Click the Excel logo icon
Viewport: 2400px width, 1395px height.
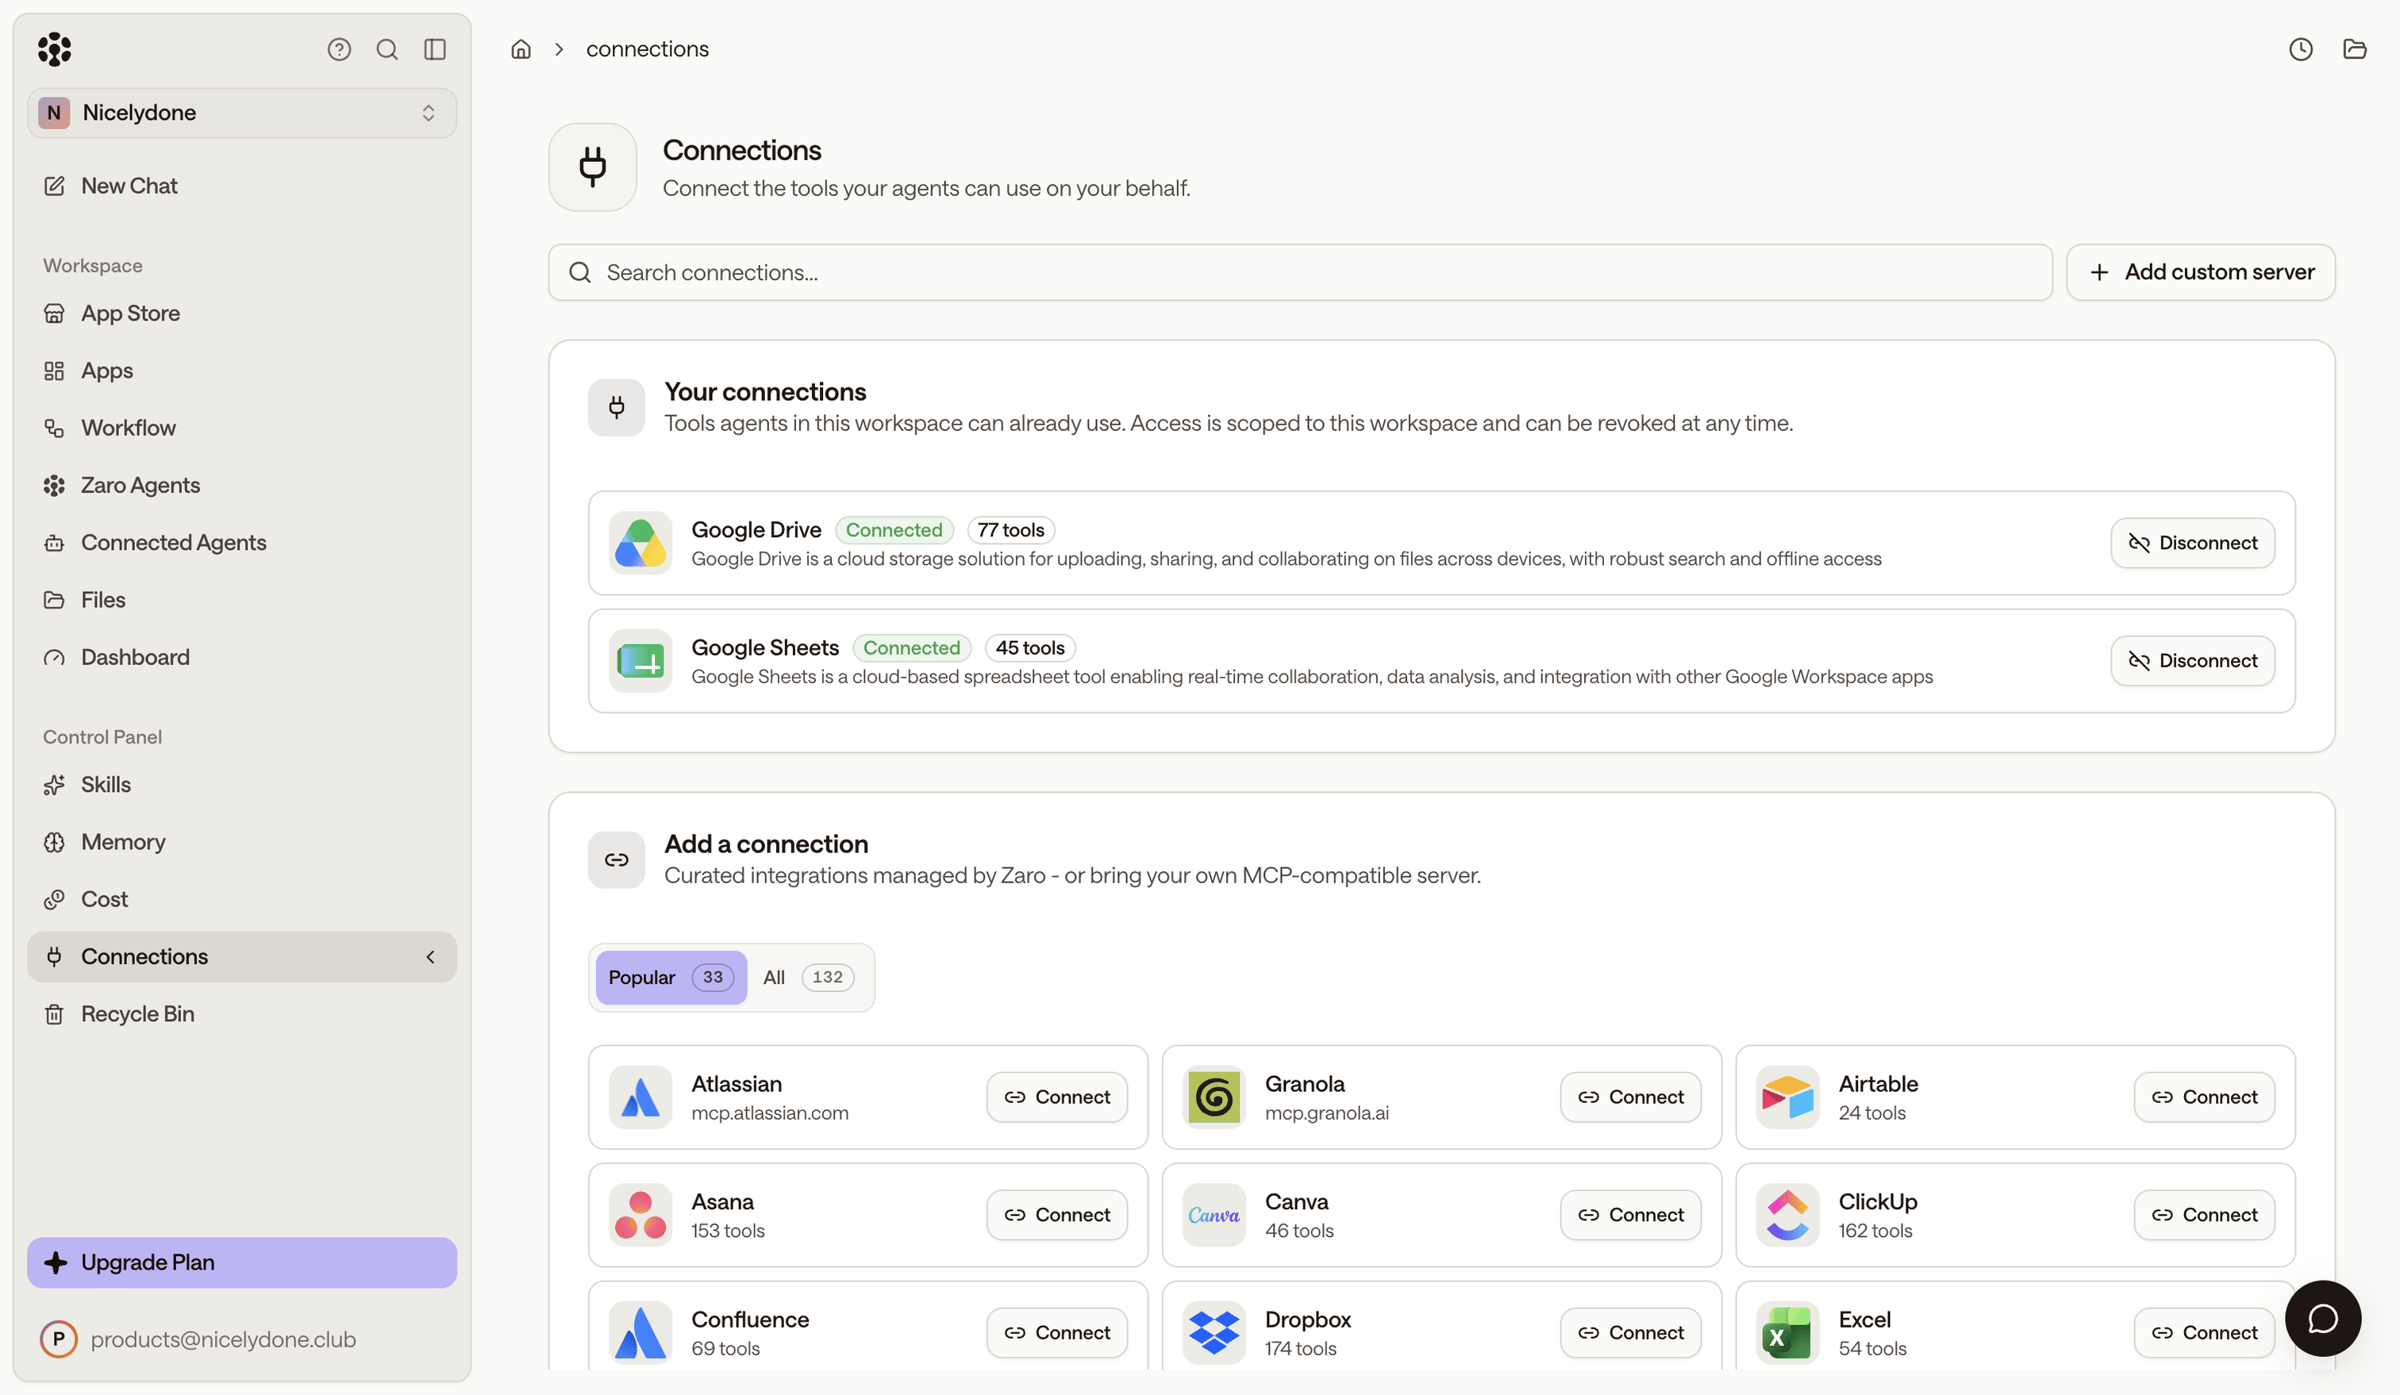1788,1333
